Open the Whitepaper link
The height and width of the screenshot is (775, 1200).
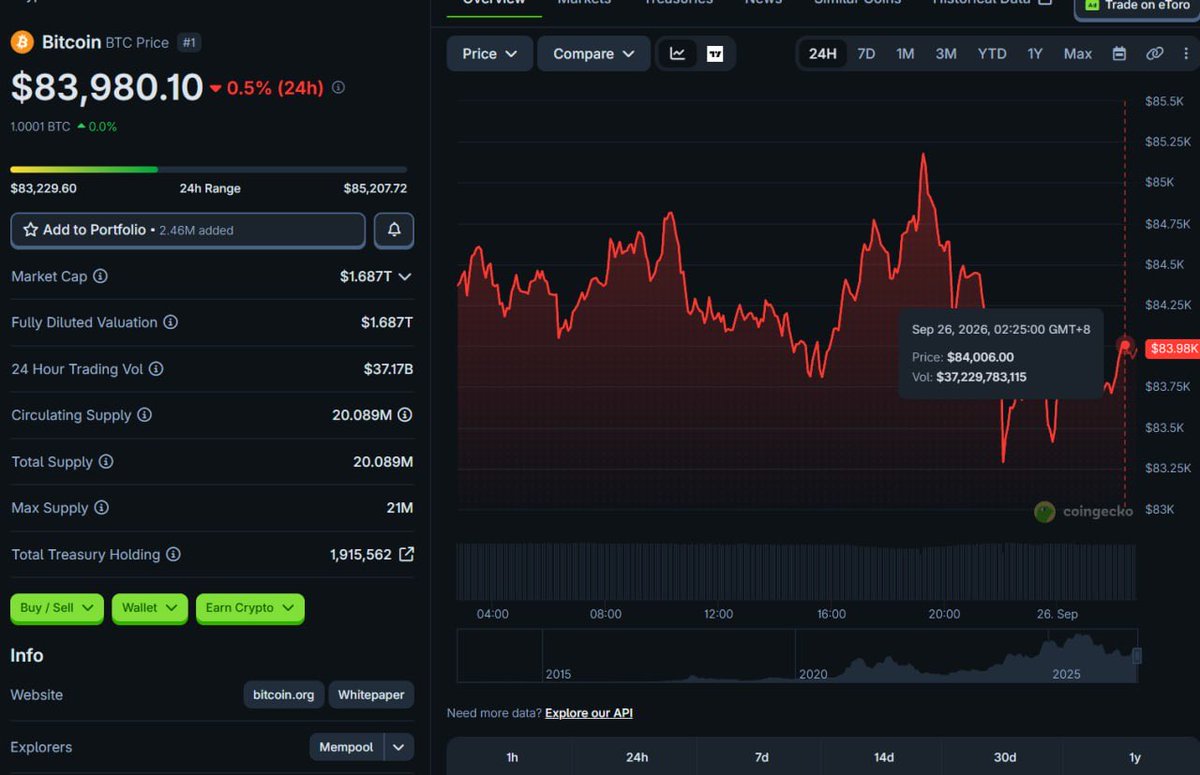[371, 695]
